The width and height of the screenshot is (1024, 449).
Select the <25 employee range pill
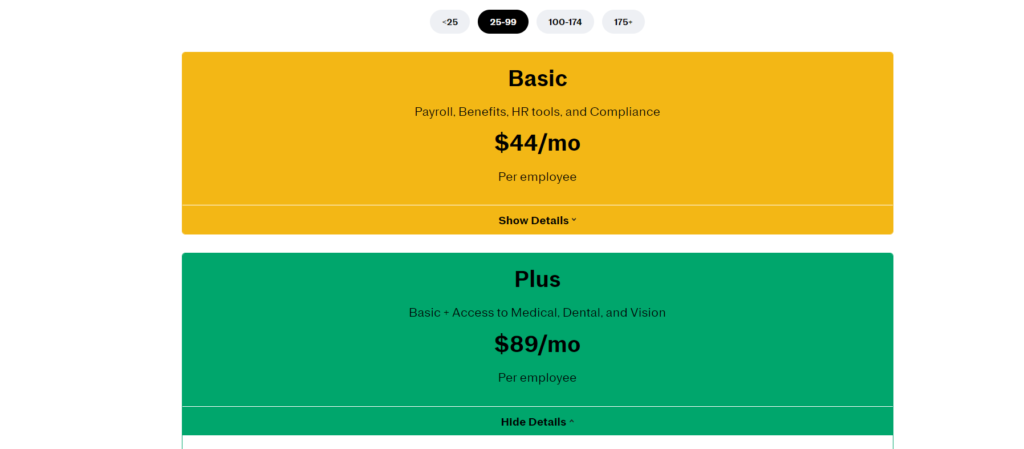click(x=450, y=22)
